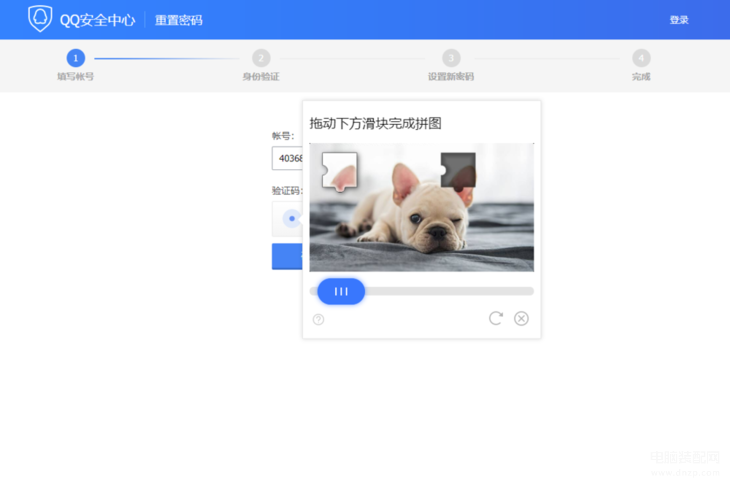Click the QQ安全中心 header text
The image size is (730, 486).
(97, 20)
